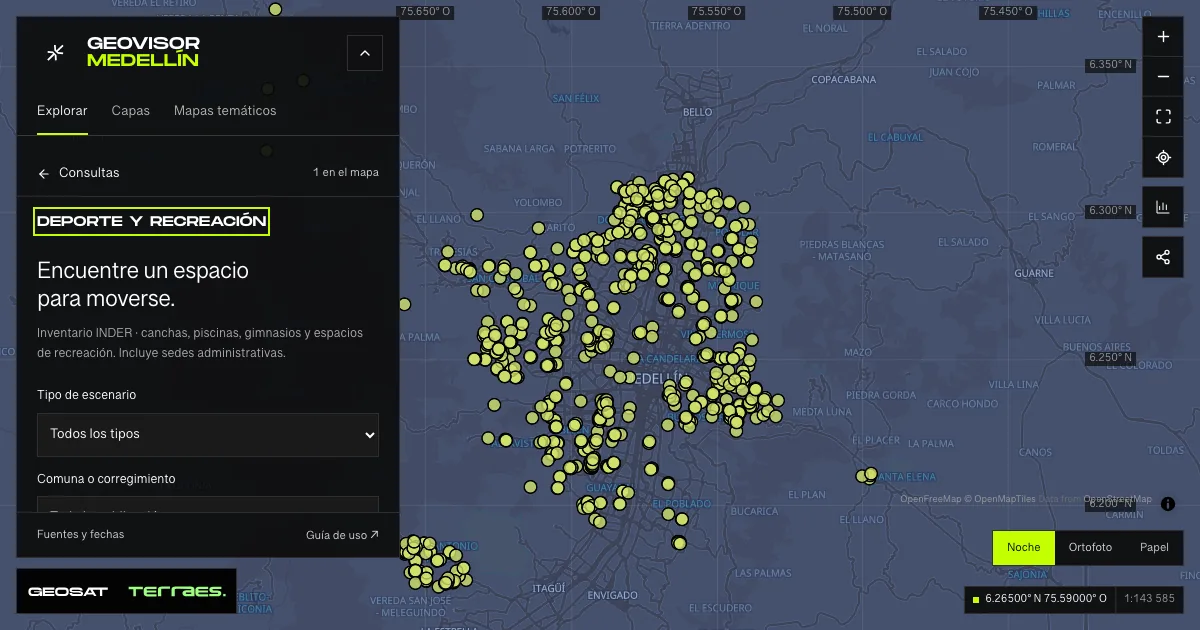Open the Mapas temáticos tab
This screenshot has height=630, width=1200.
coord(225,111)
